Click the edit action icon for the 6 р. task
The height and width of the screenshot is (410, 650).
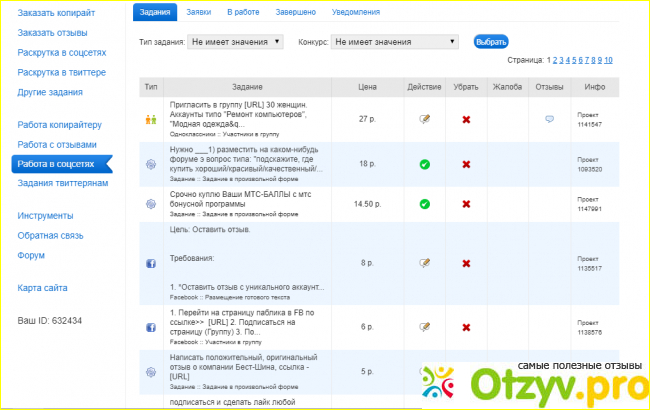tap(424, 326)
